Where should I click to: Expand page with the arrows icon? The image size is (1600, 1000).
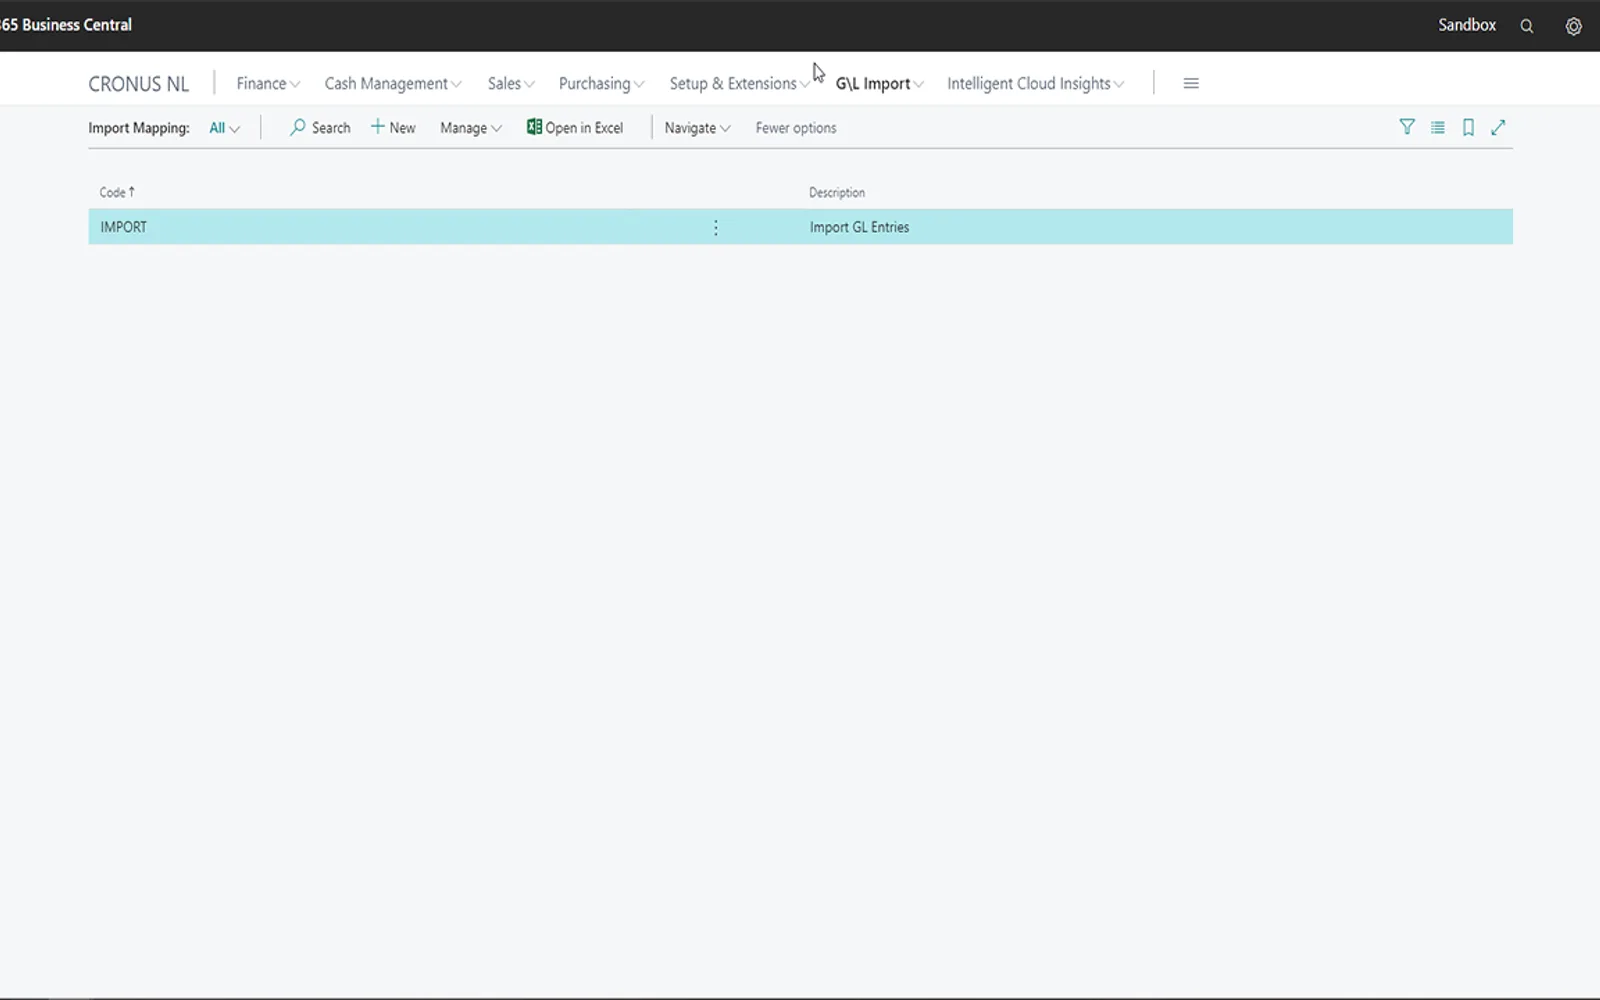coord(1498,127)
